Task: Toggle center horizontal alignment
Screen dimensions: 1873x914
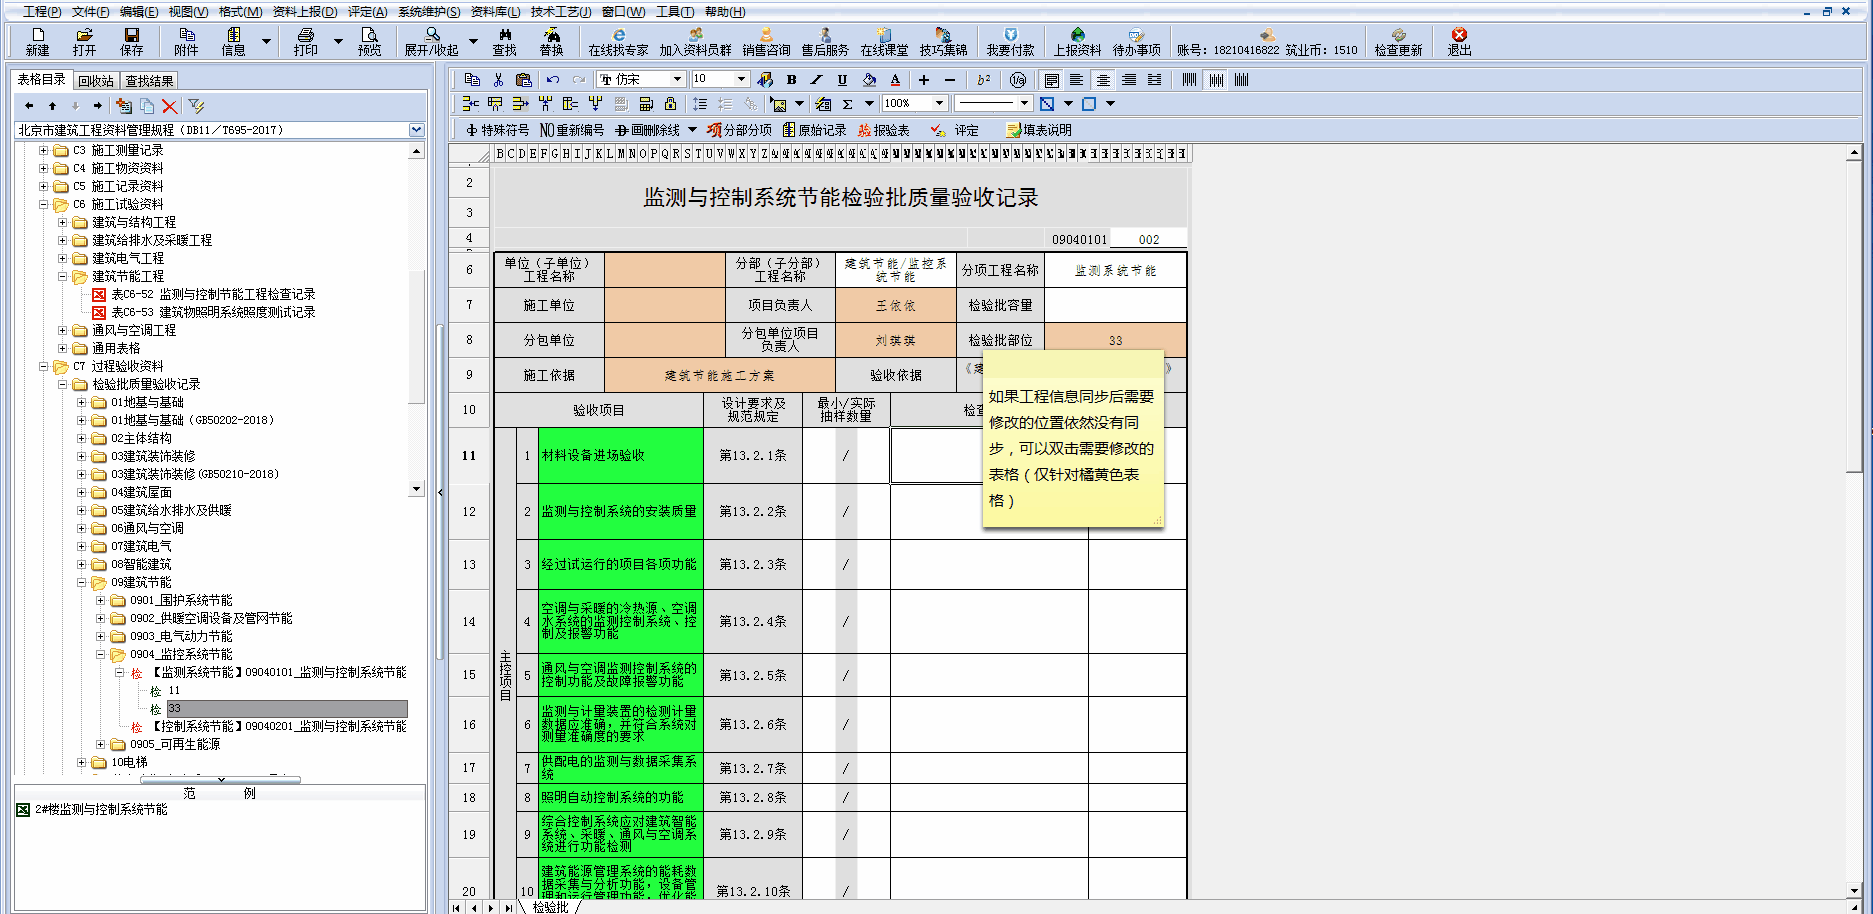Action: pos(1103,79)
